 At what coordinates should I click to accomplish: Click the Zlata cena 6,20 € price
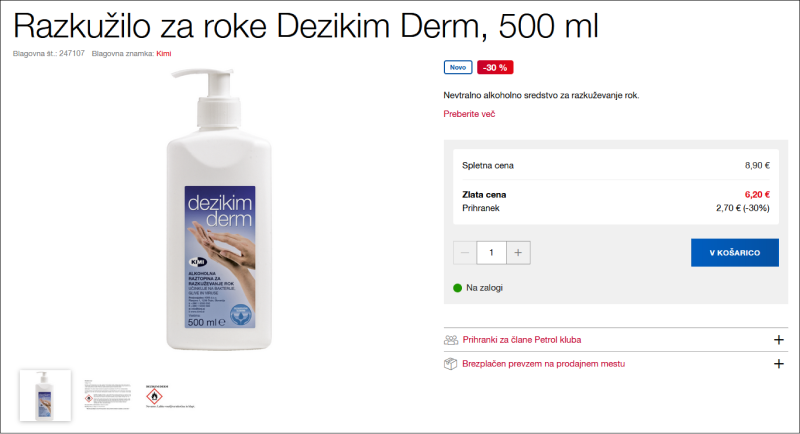coord(757,194)
